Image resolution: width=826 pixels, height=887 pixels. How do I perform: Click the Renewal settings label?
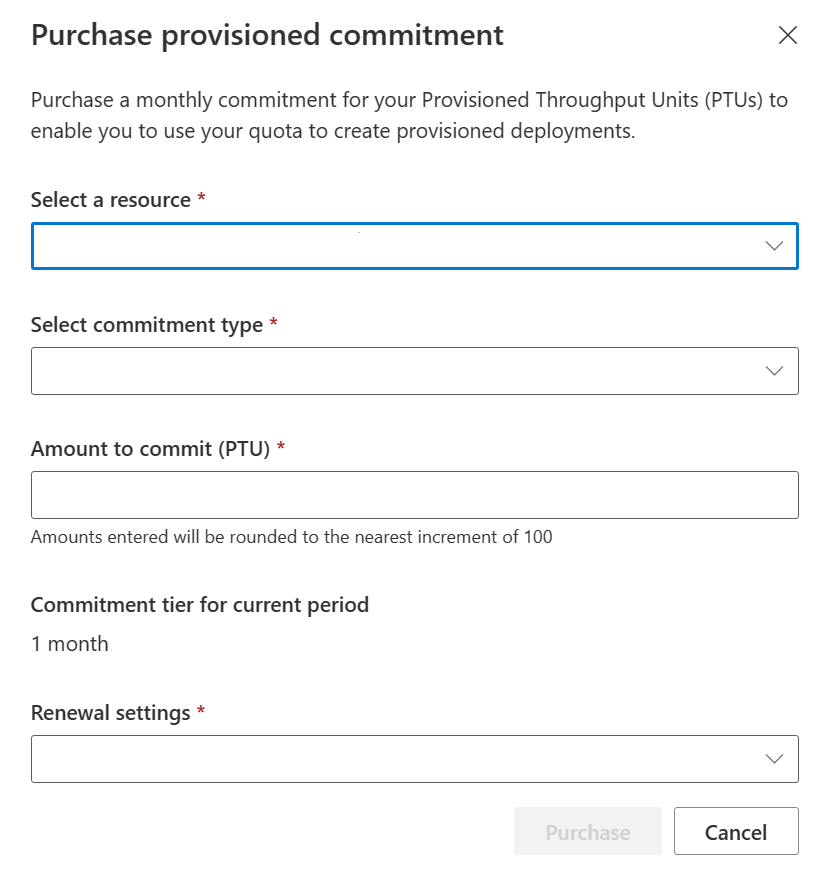pyautogui.click(x=111, y=713)
